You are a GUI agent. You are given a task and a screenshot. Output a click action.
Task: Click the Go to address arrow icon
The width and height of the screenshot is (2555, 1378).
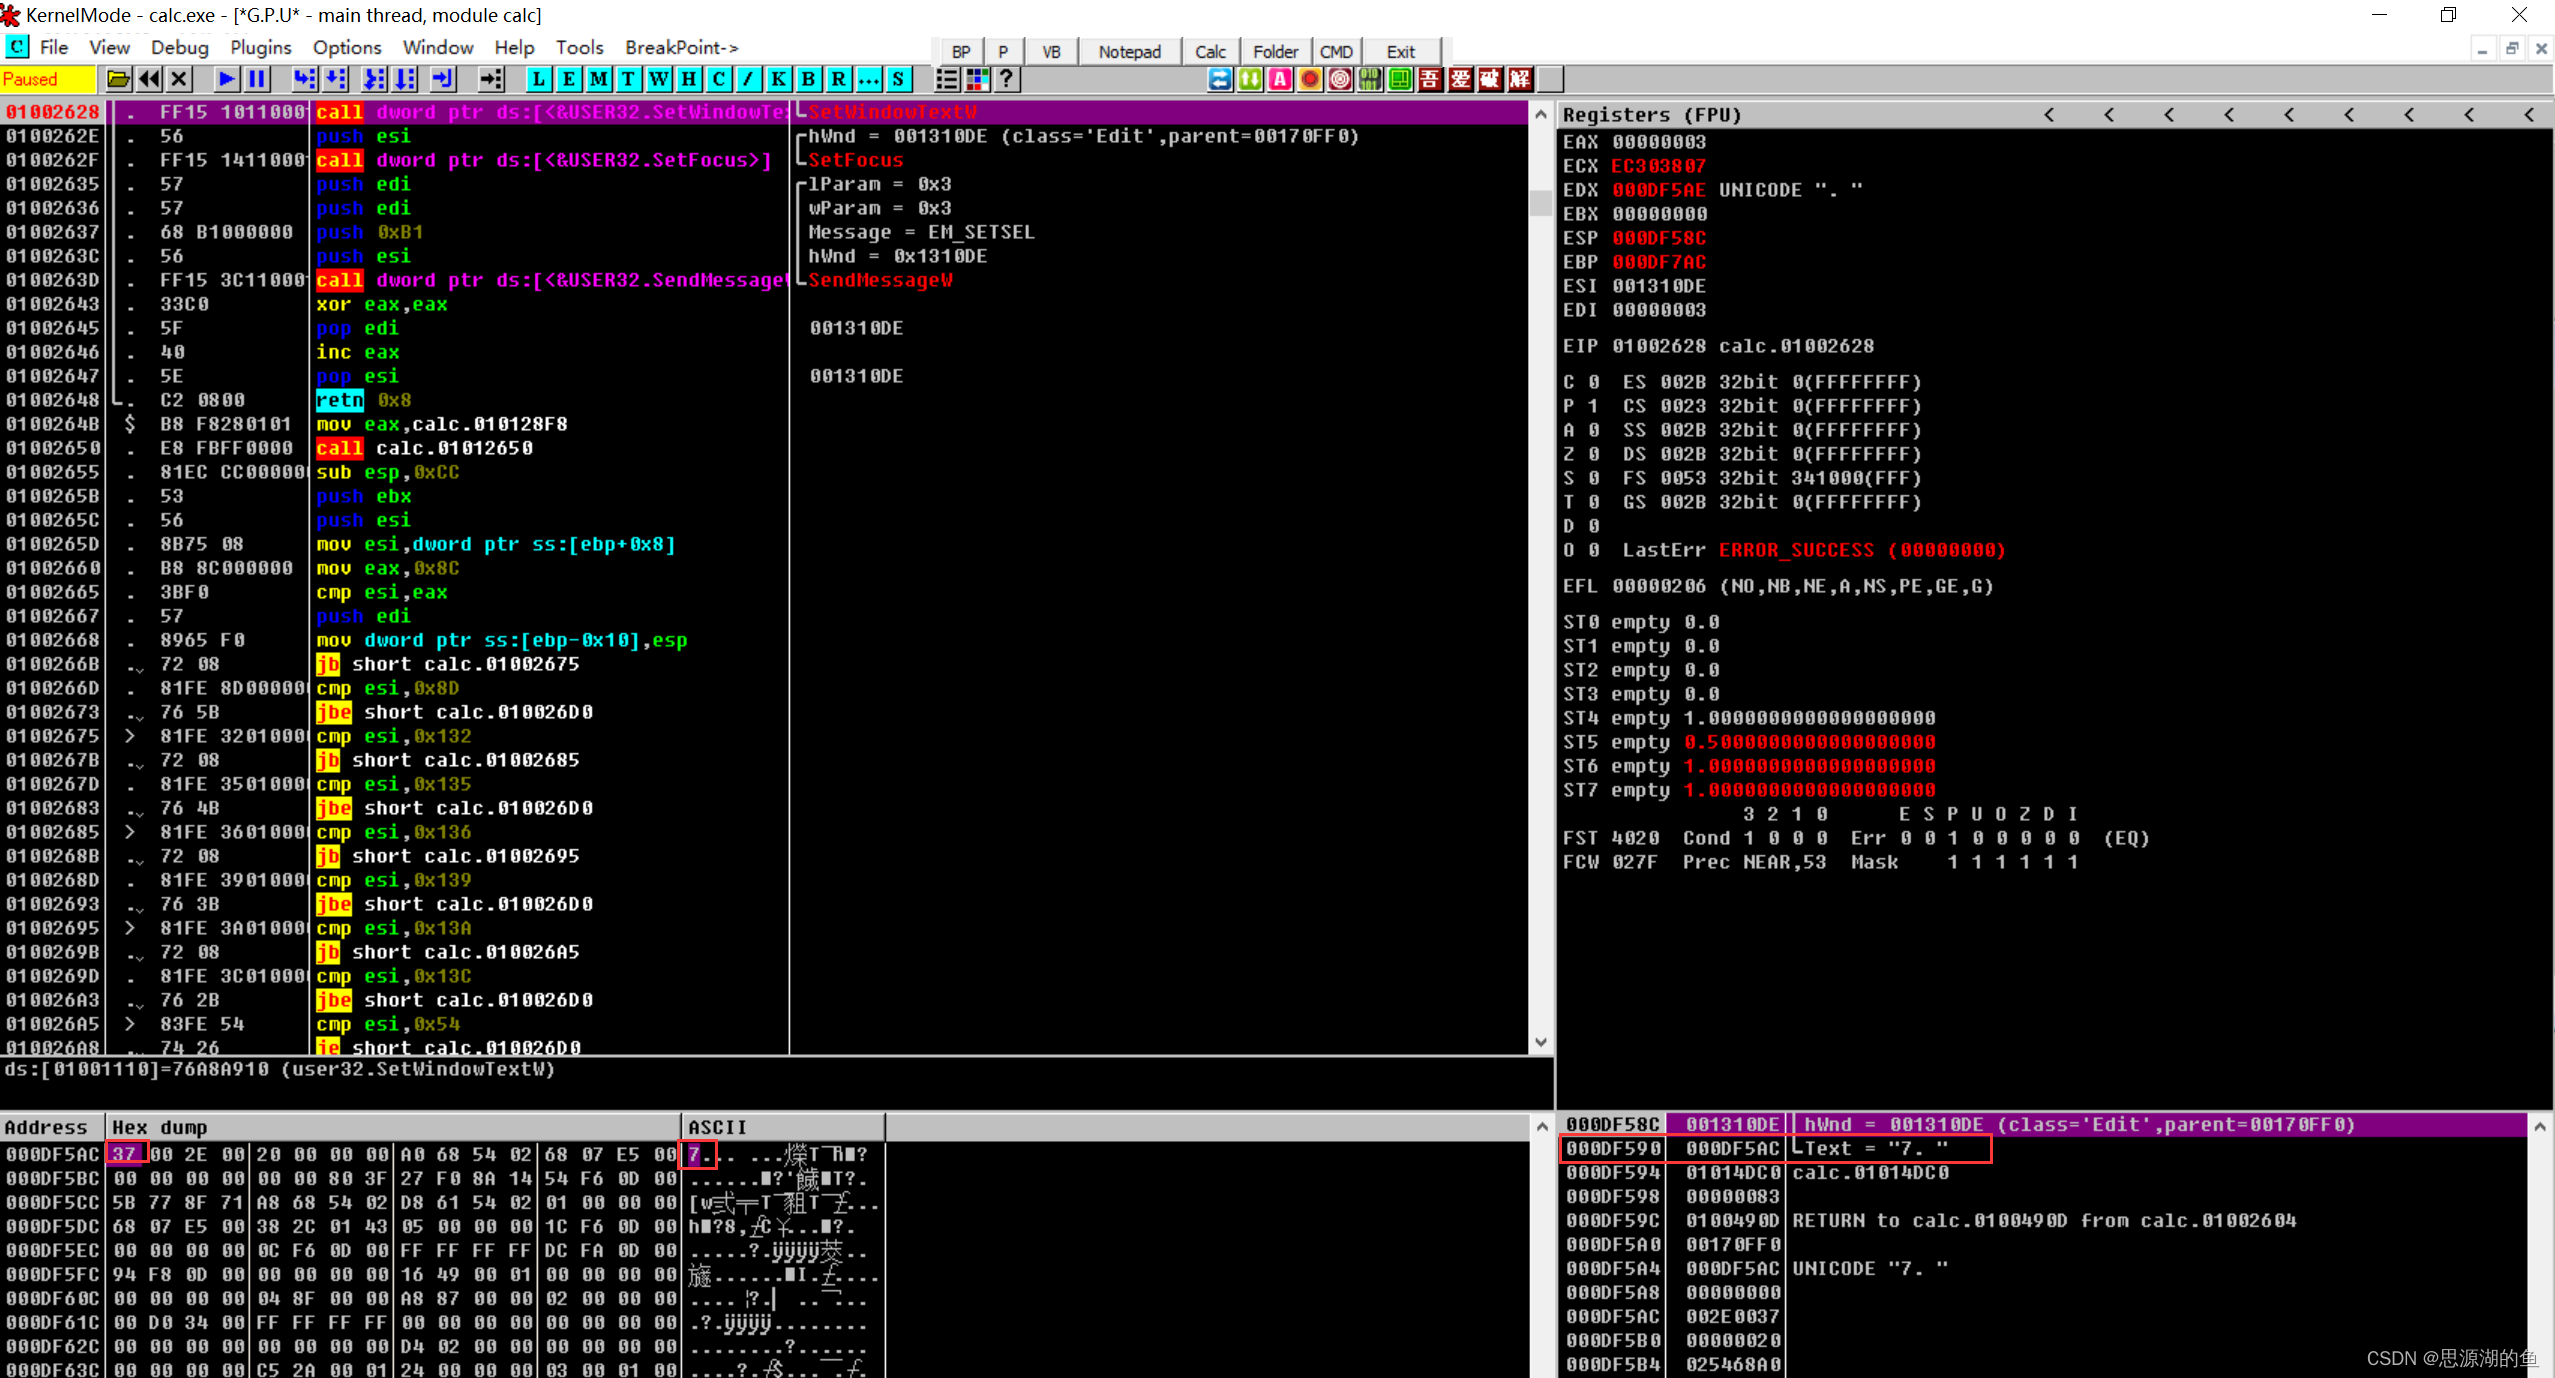[491, 79]
